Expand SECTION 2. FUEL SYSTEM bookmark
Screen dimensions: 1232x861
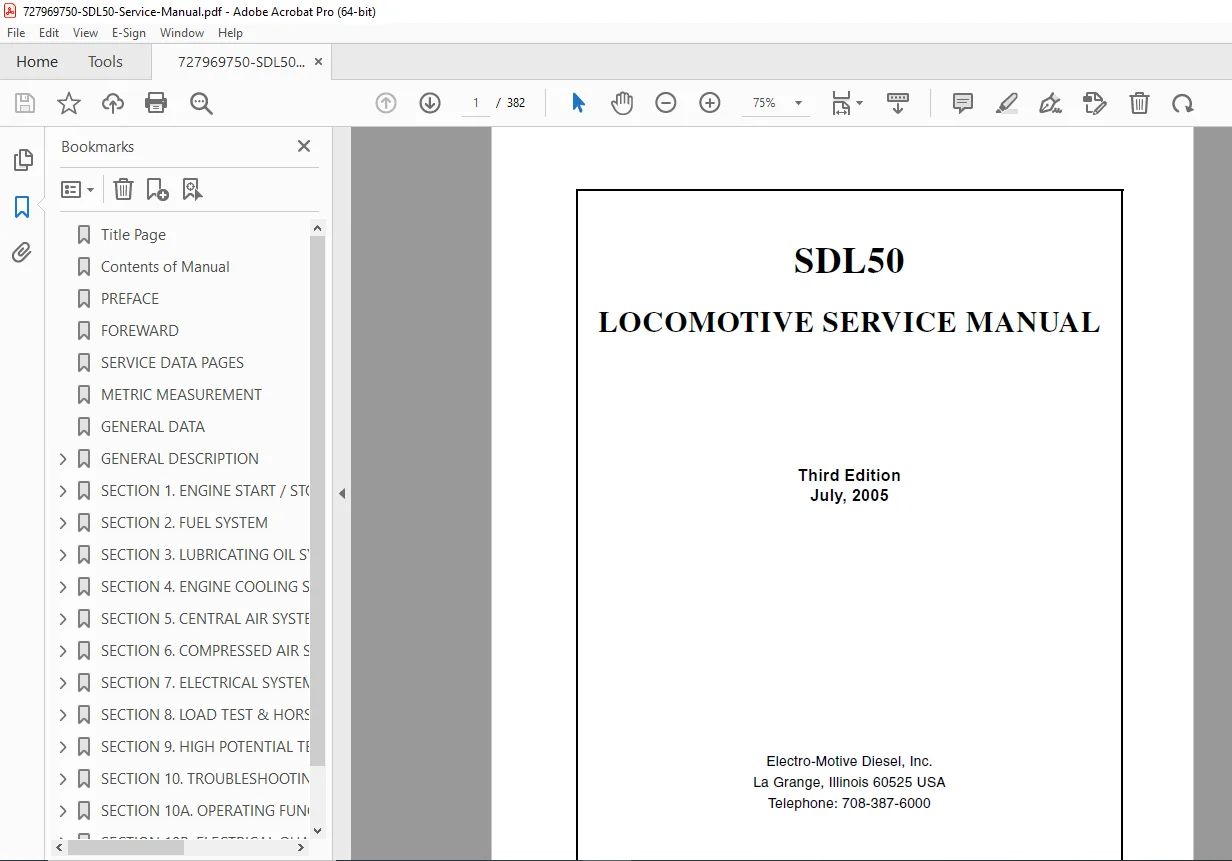(63, 523)
